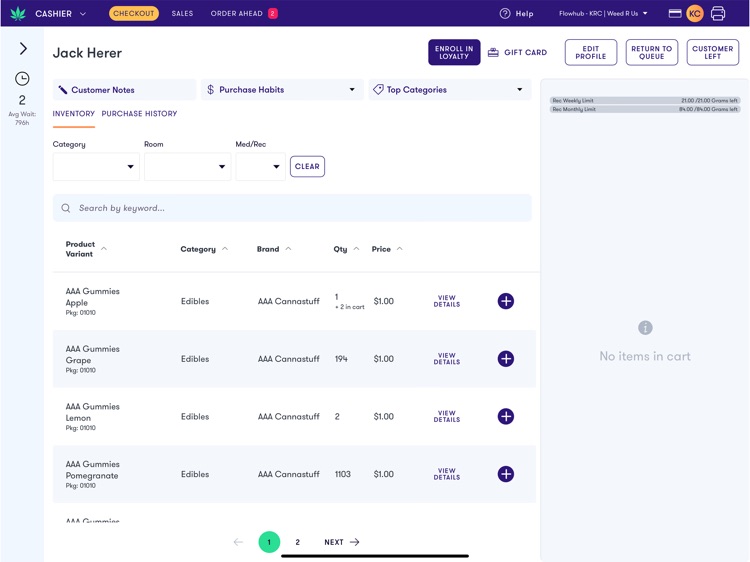Click the GIFT CARD button
The image size is (750, 562).
517,52
